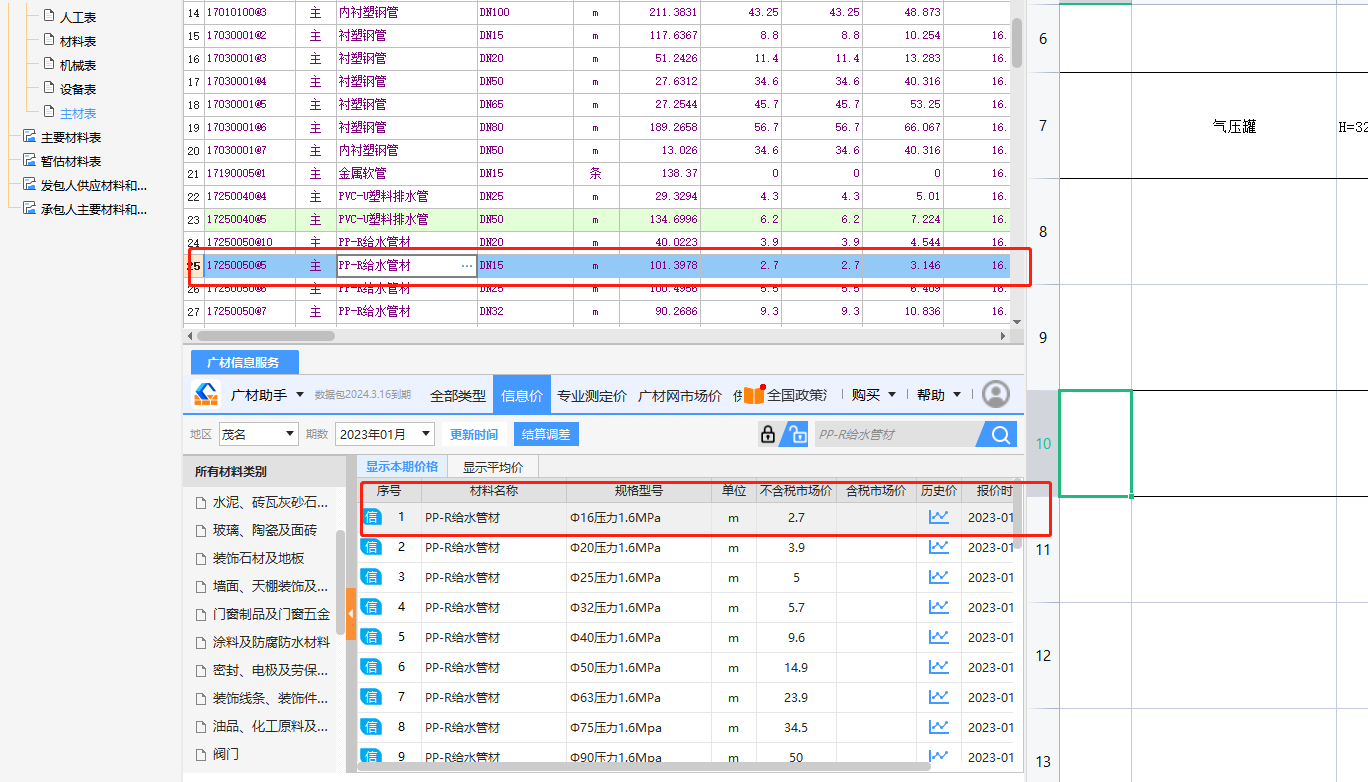The width and height of the screenshot is (1368, 782).
Task: Click the 信 badge on Φ40压力1.6MPa row
Action: tap(371, 637)
